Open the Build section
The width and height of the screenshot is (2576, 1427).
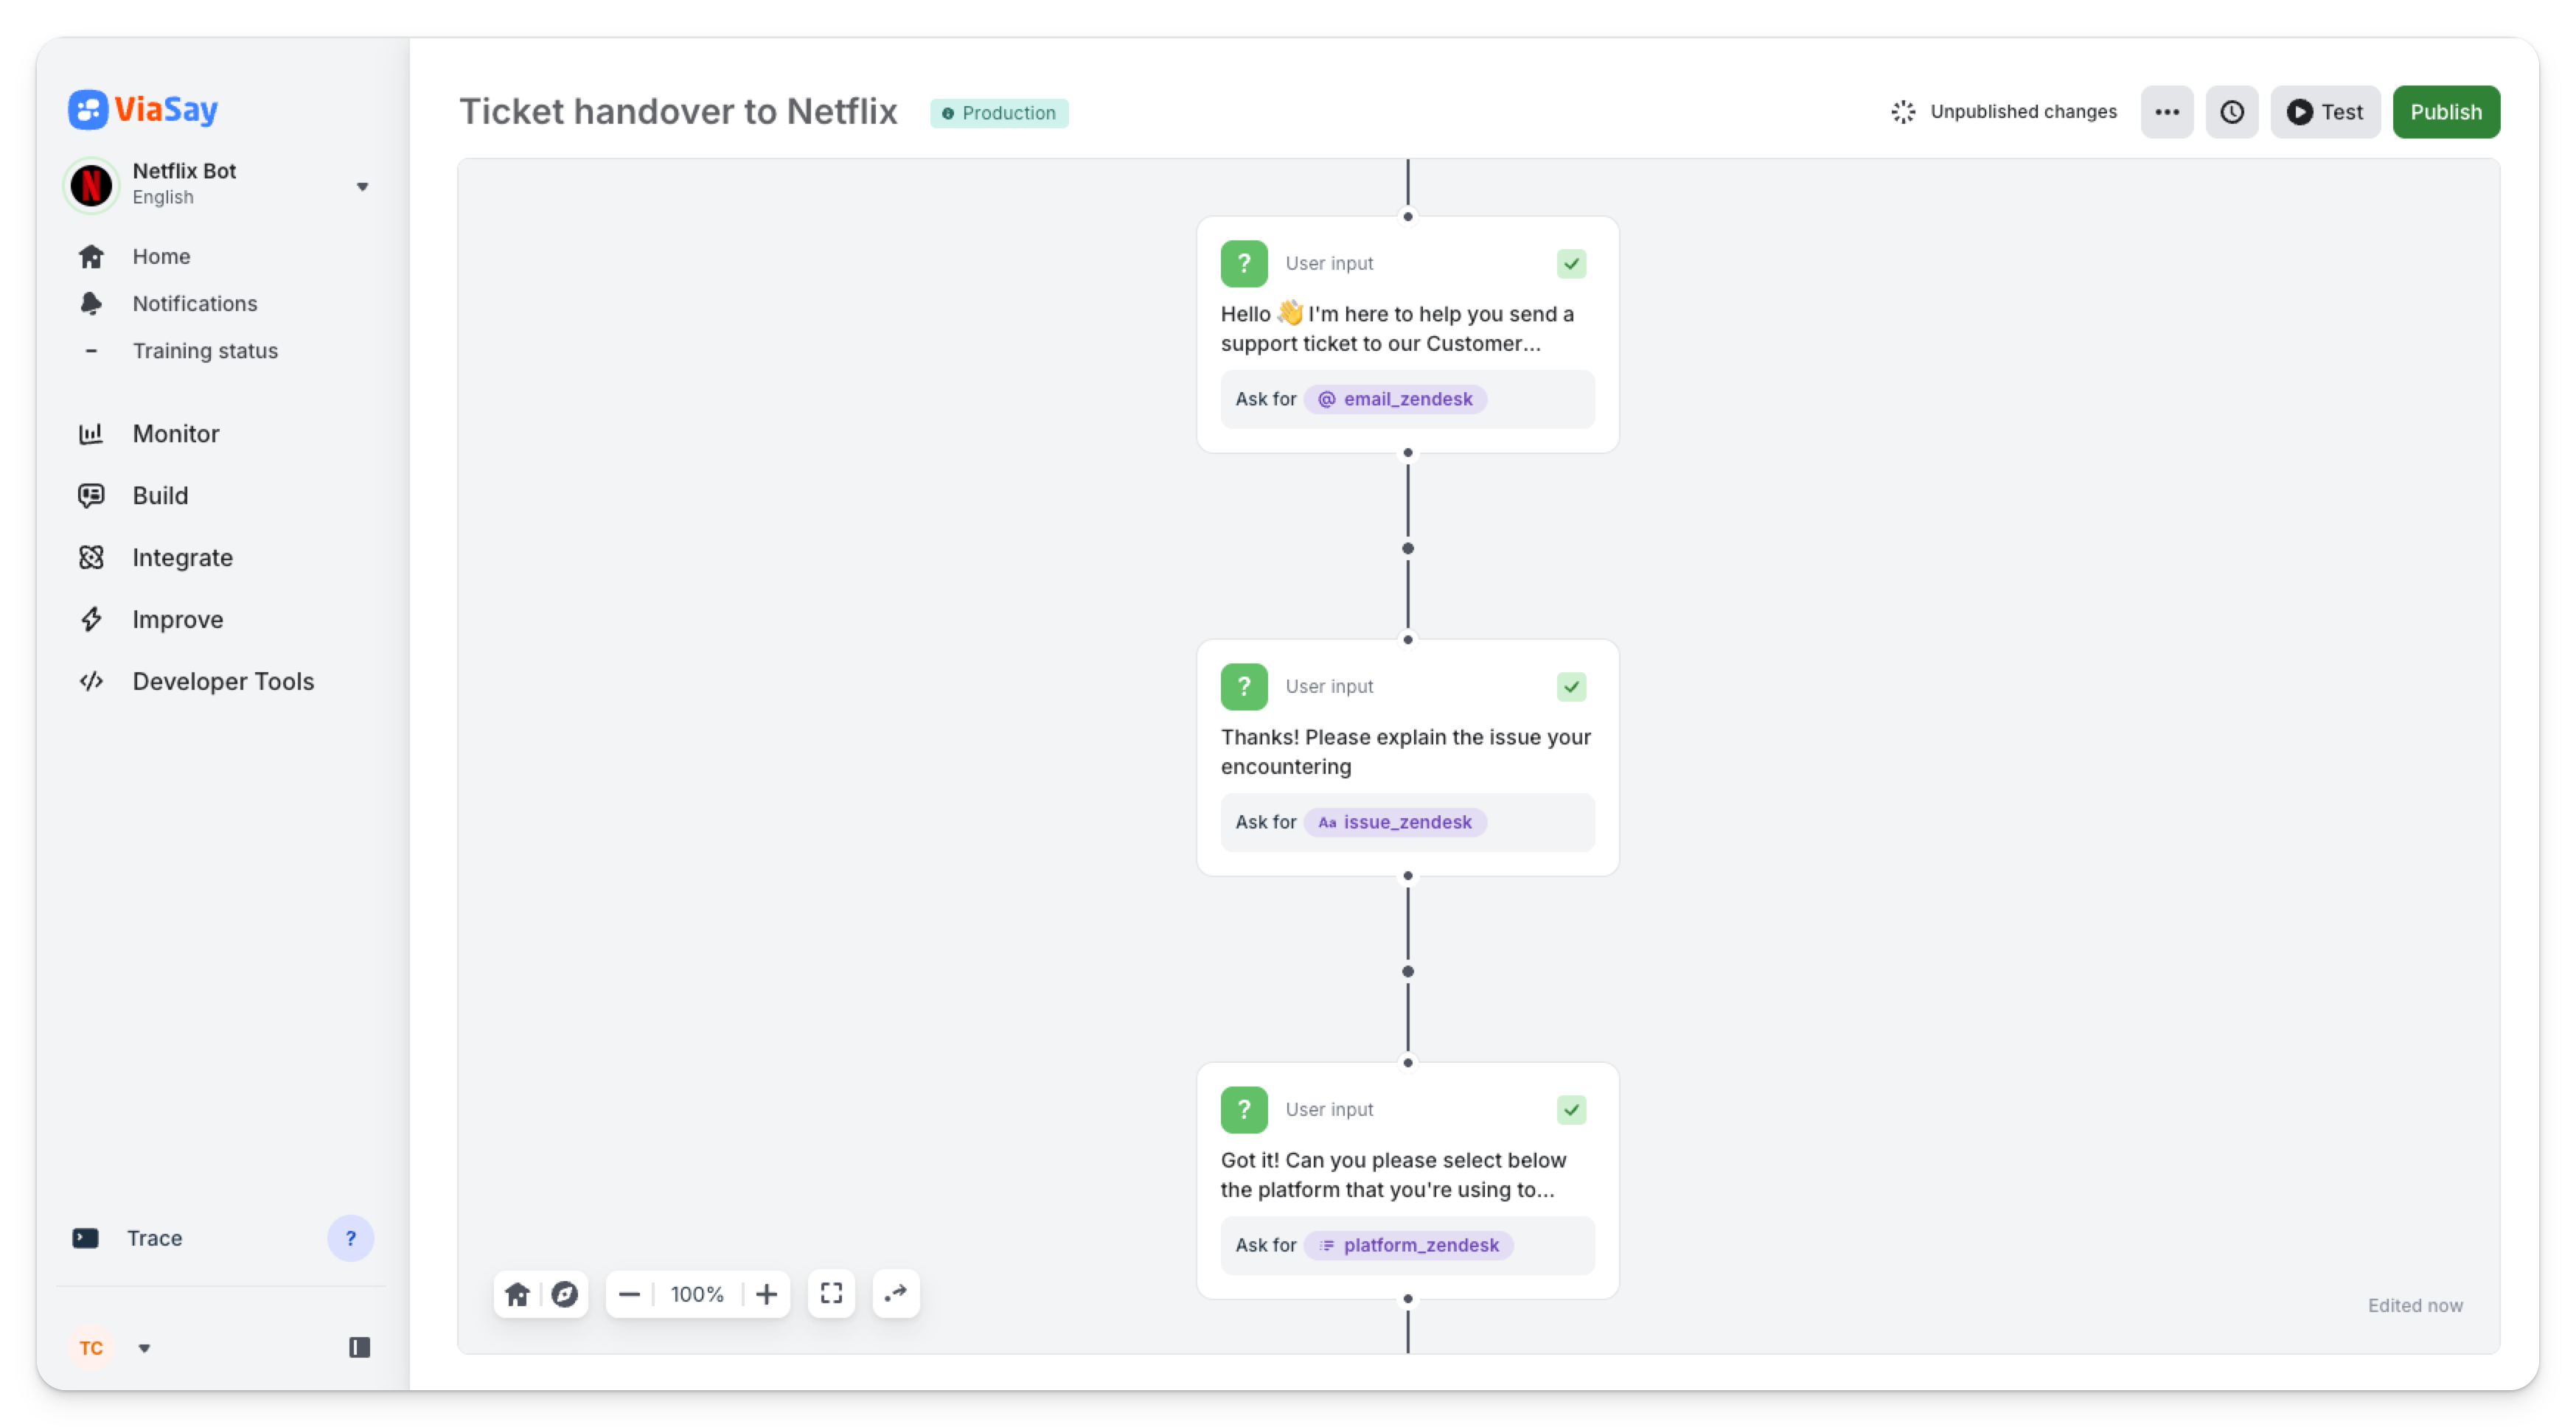point(160,495)
